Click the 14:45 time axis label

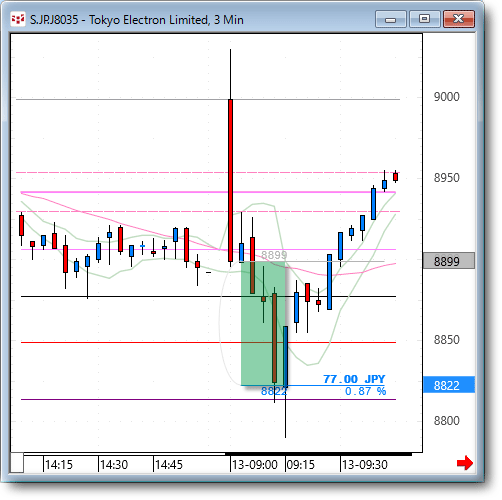click(169, 465)
